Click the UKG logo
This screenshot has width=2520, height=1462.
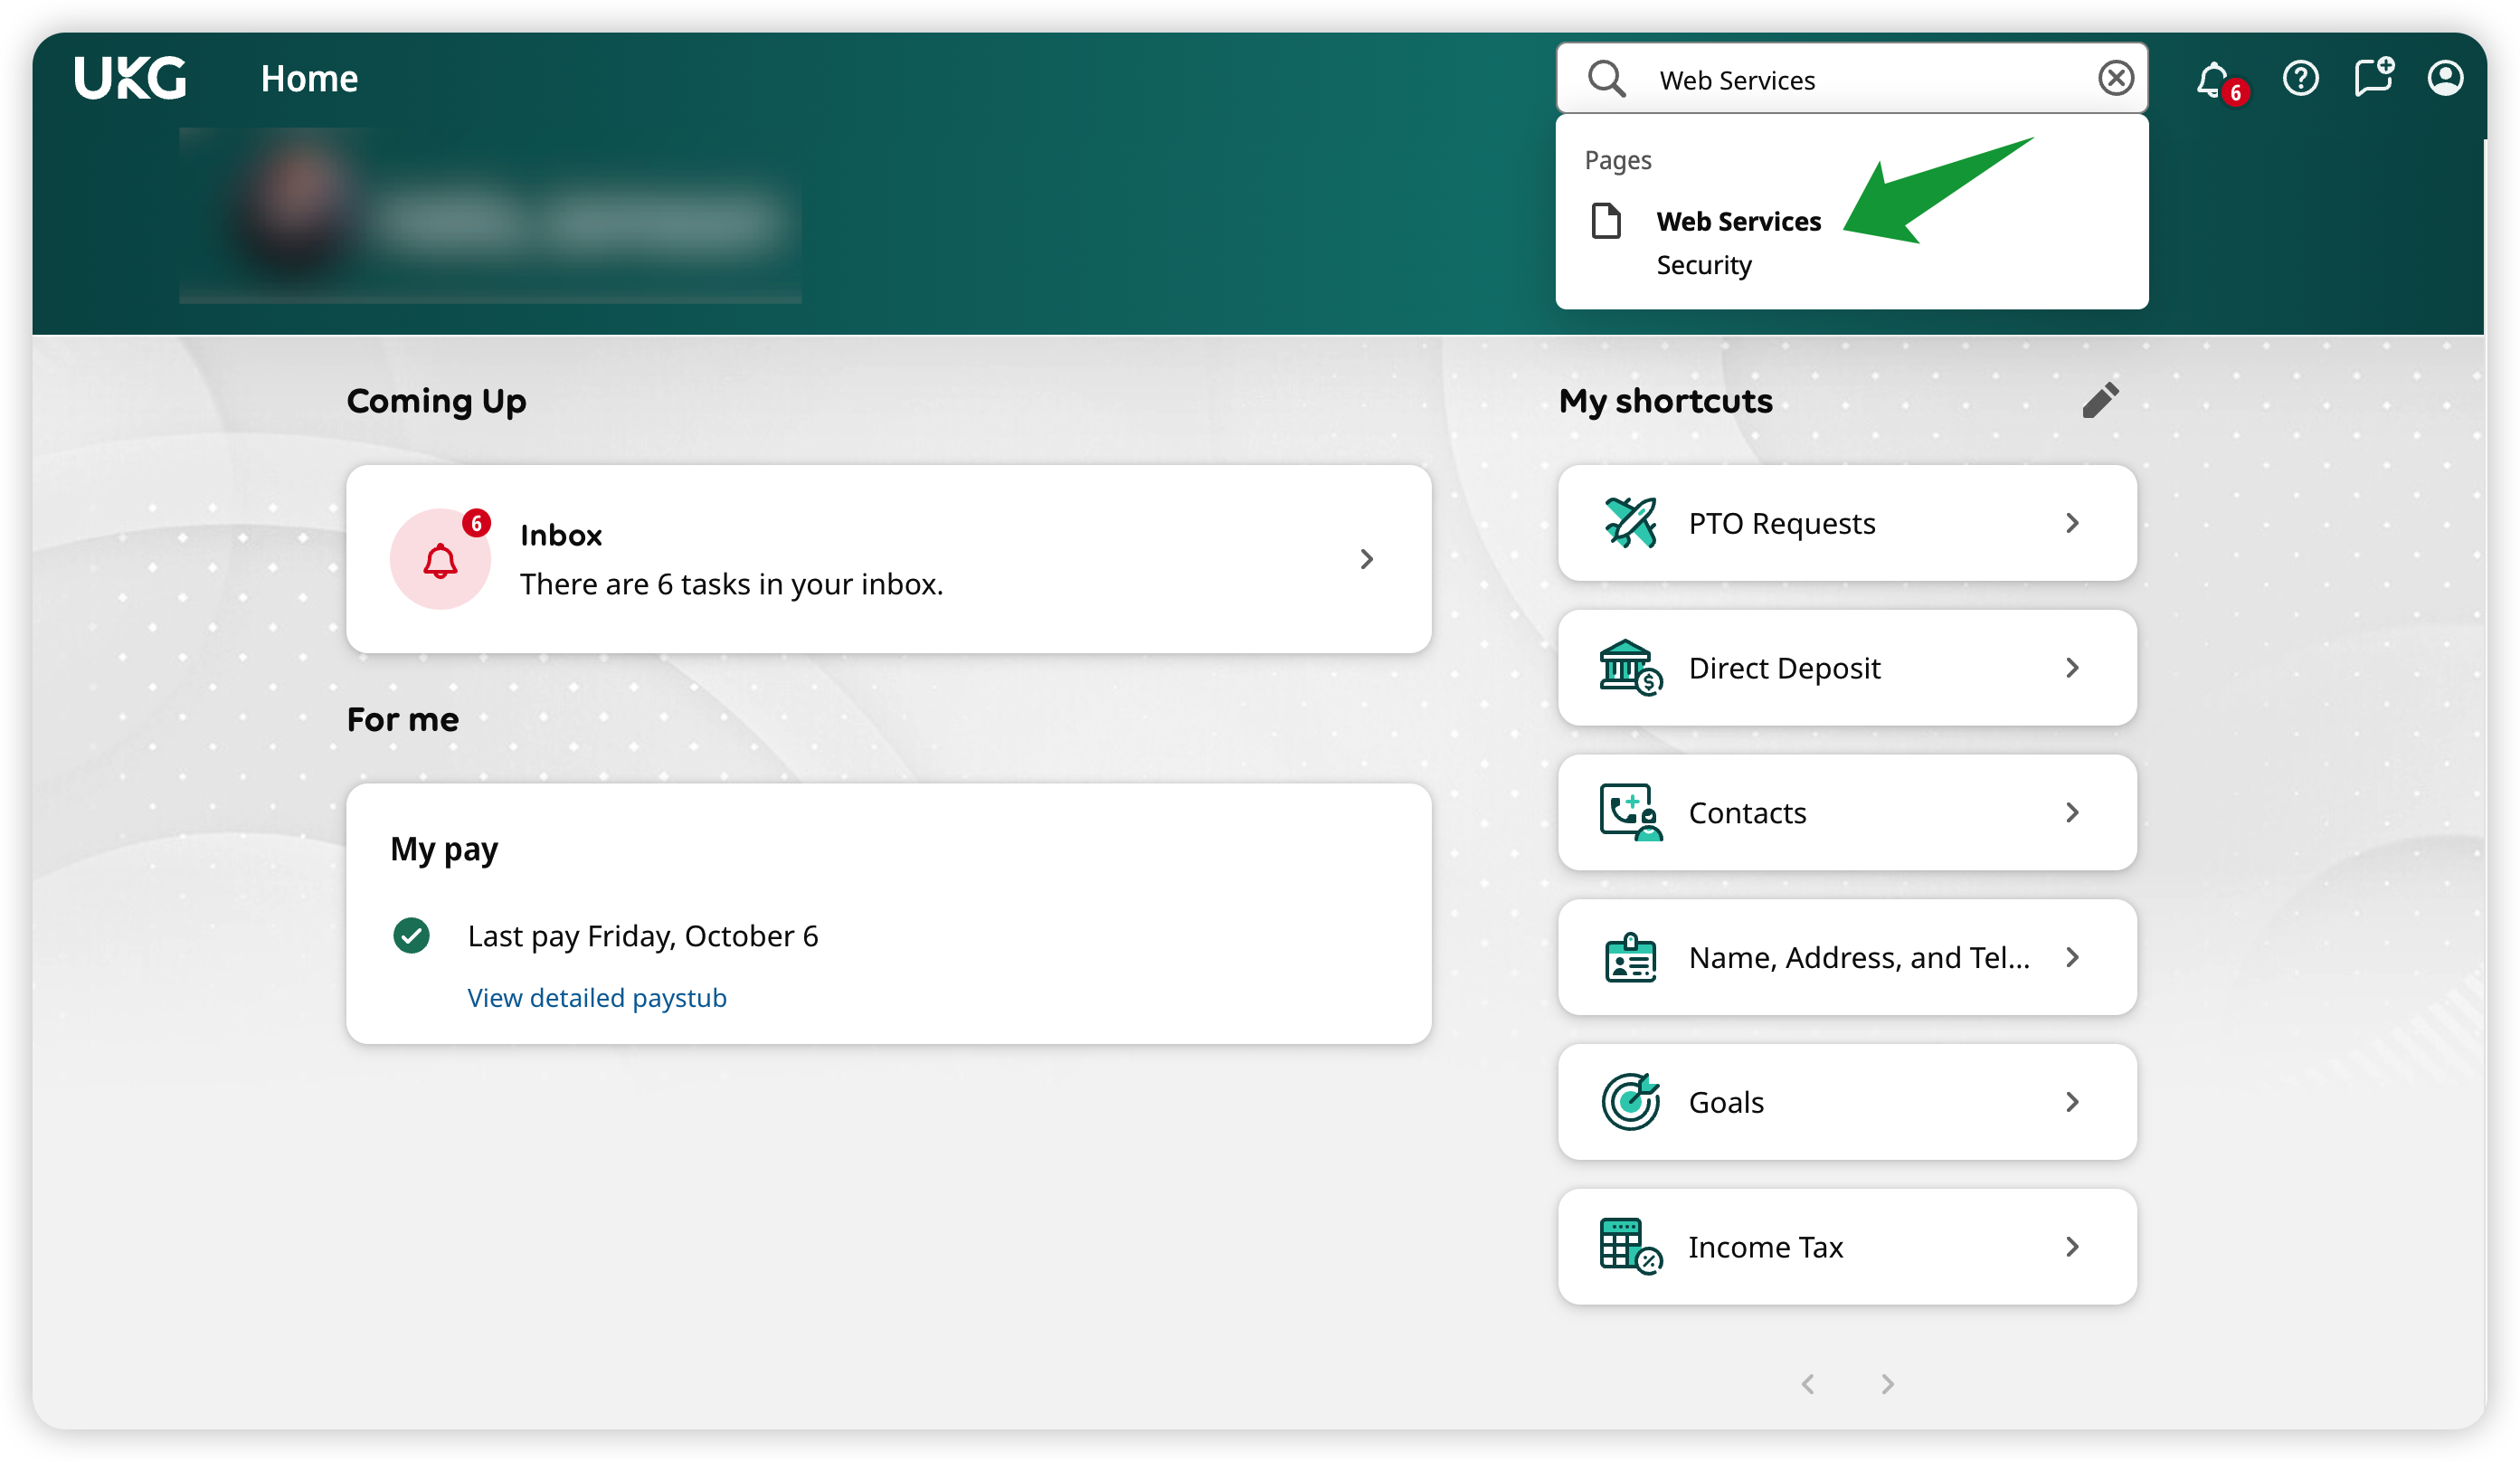coord(130,78)
